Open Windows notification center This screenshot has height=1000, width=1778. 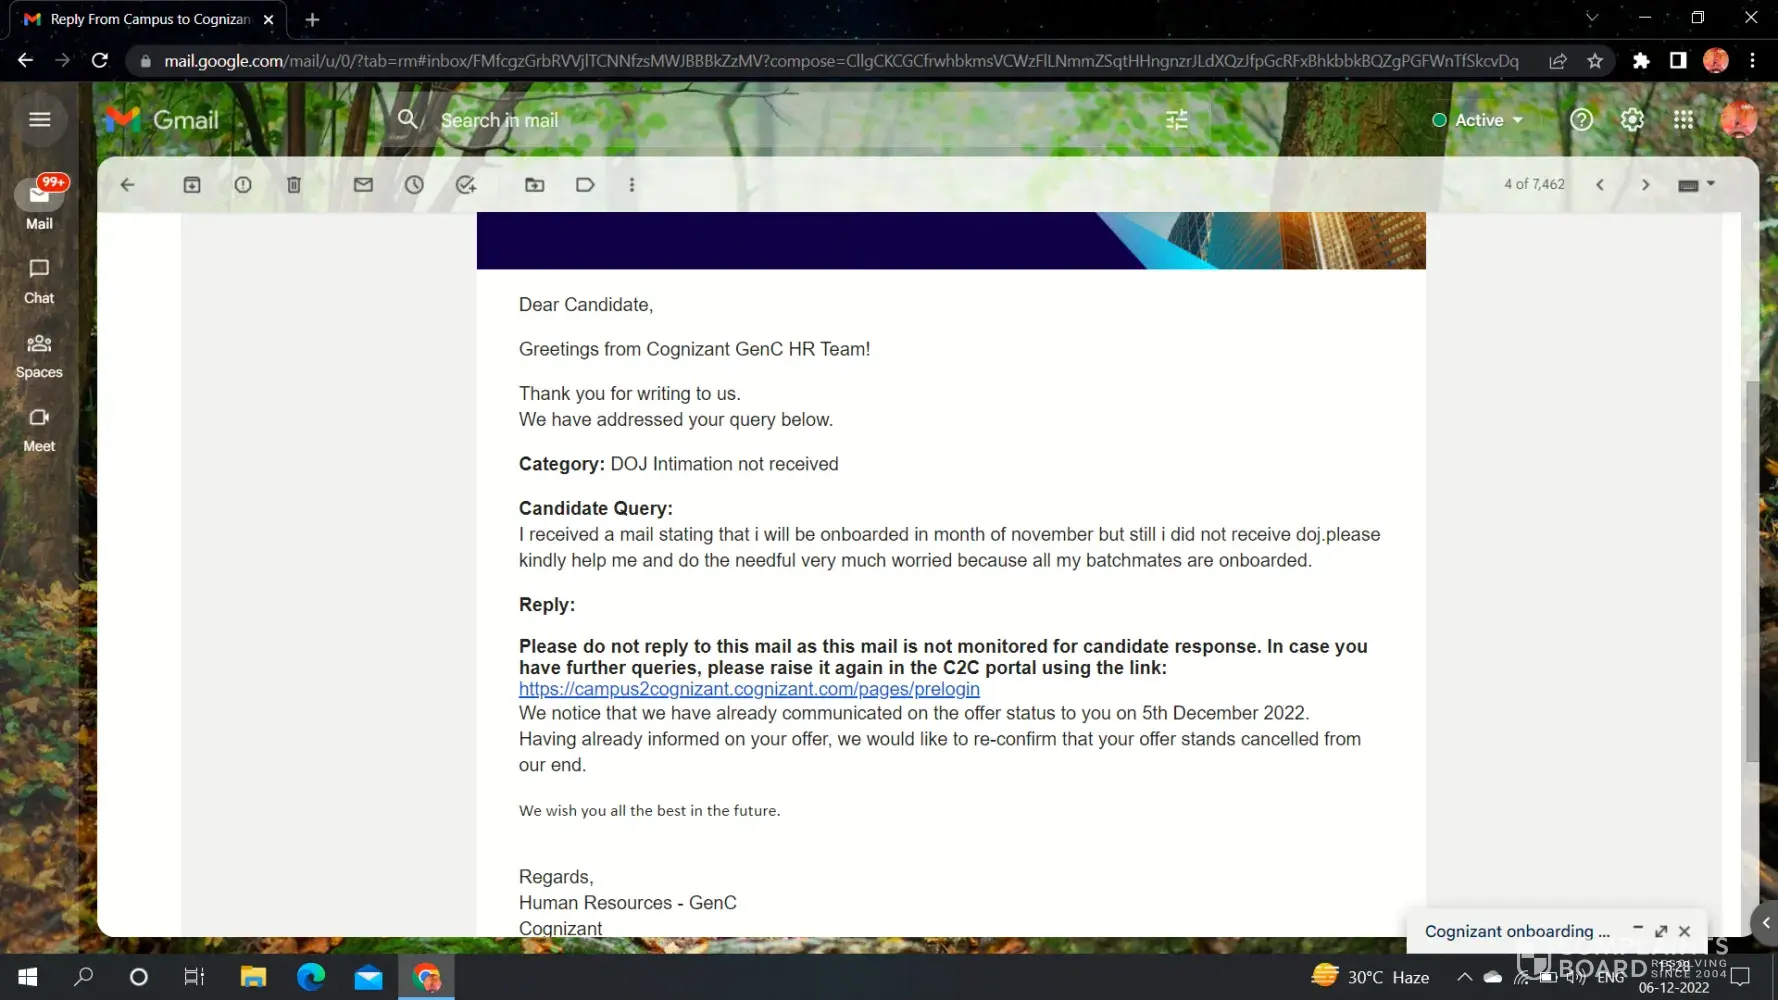(x=1741, y=977)
